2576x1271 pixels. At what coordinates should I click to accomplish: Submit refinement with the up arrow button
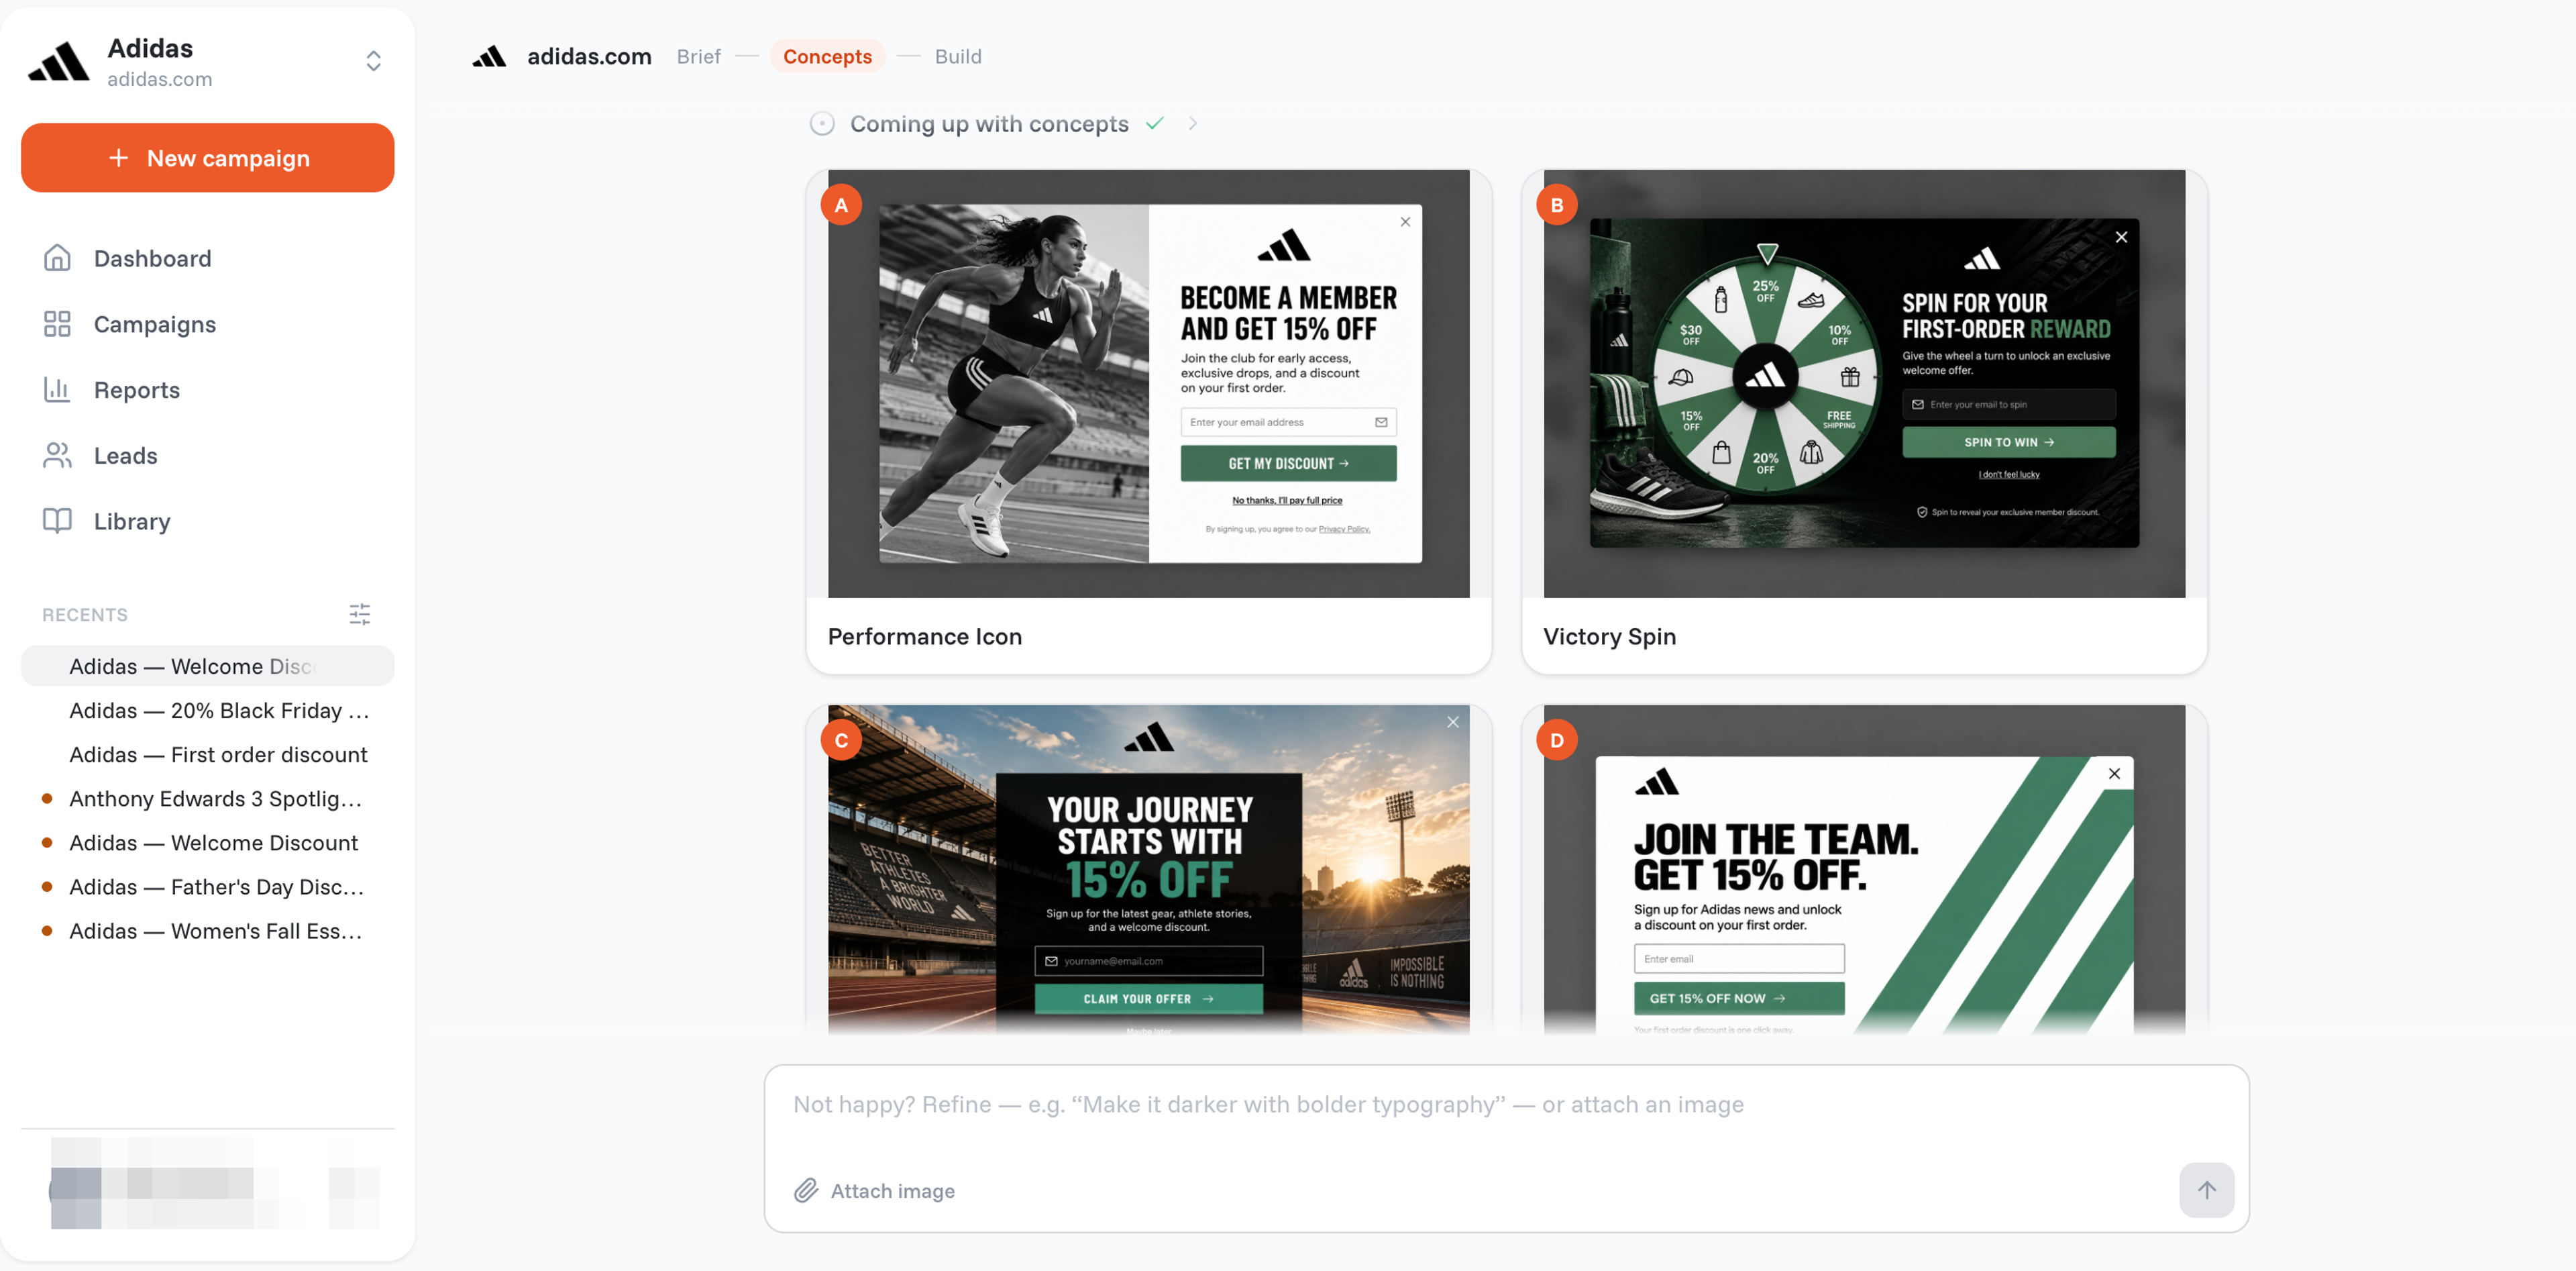tap(2206, 1189)
